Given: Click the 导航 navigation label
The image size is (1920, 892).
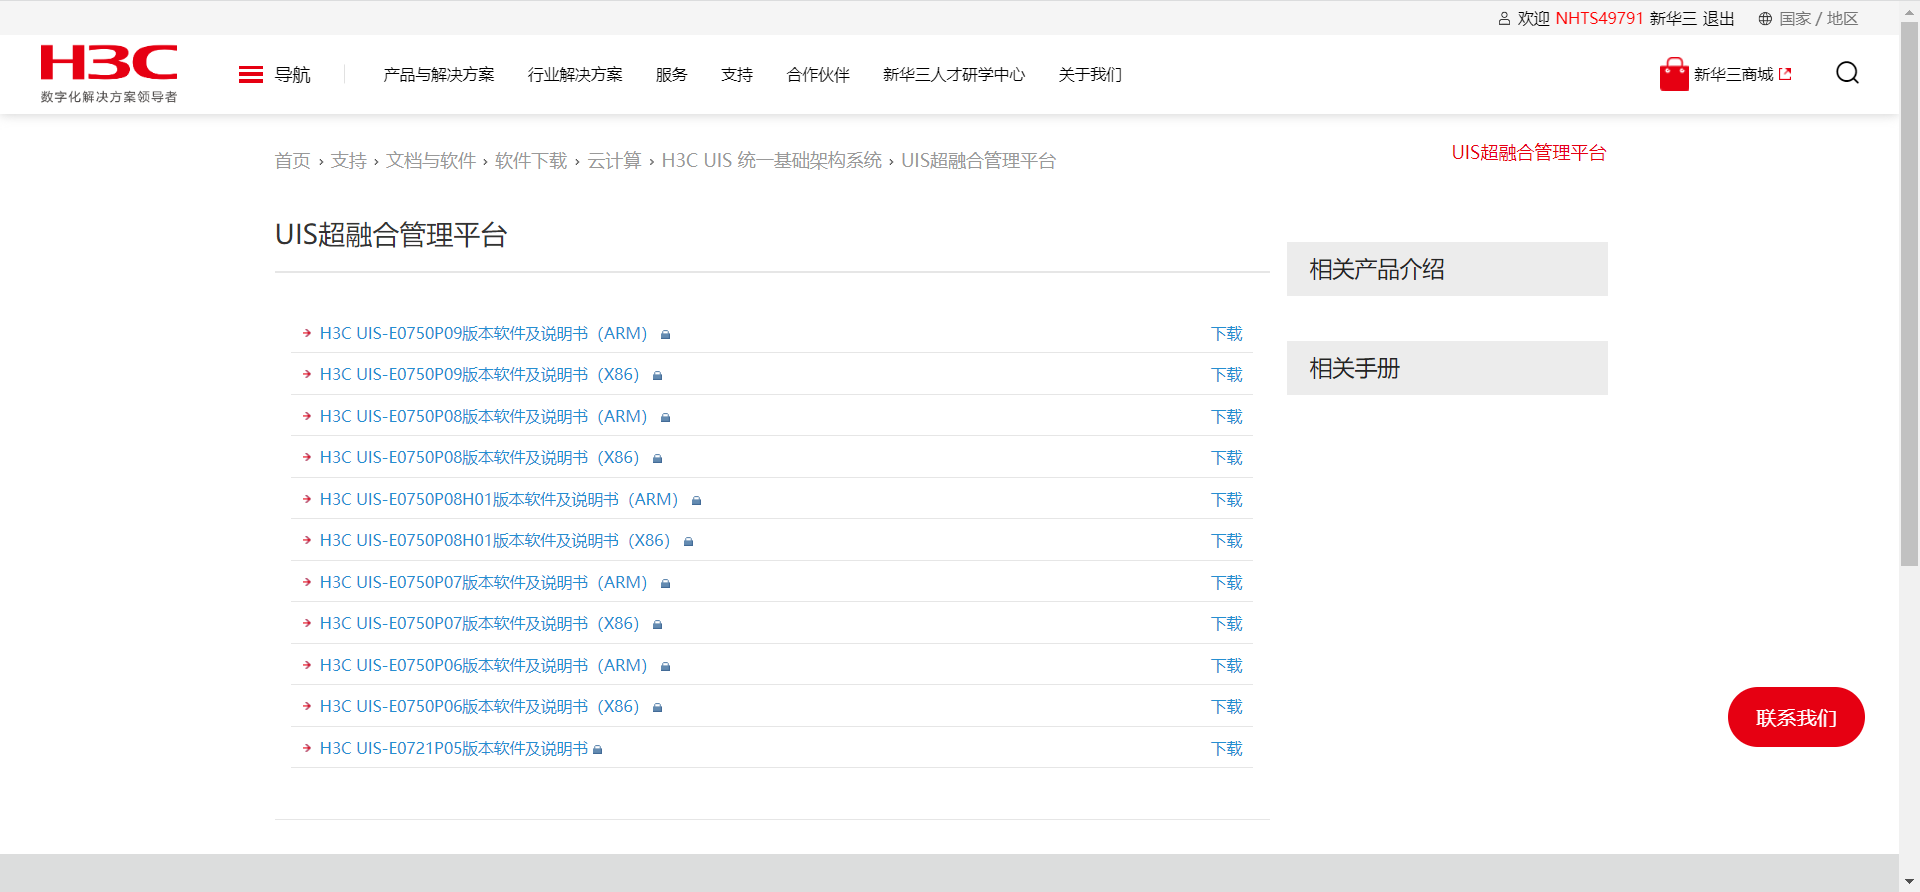Looking at the screenshot, I should (293, 75).
